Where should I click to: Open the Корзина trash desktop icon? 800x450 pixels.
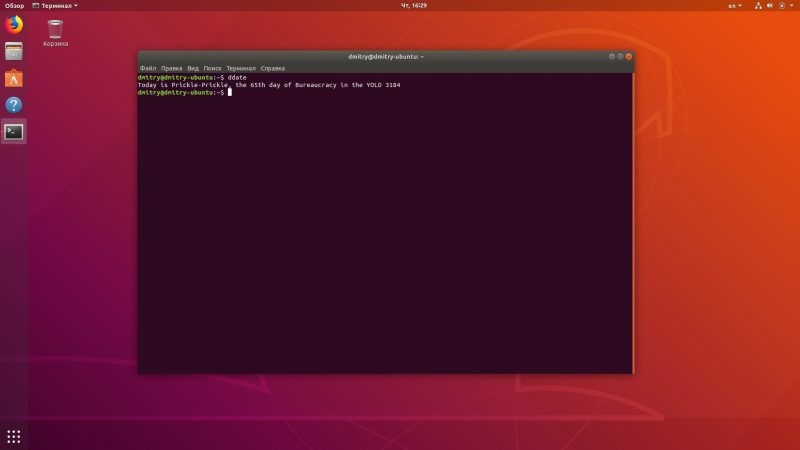pyautogui.click(x=55, y=33)
